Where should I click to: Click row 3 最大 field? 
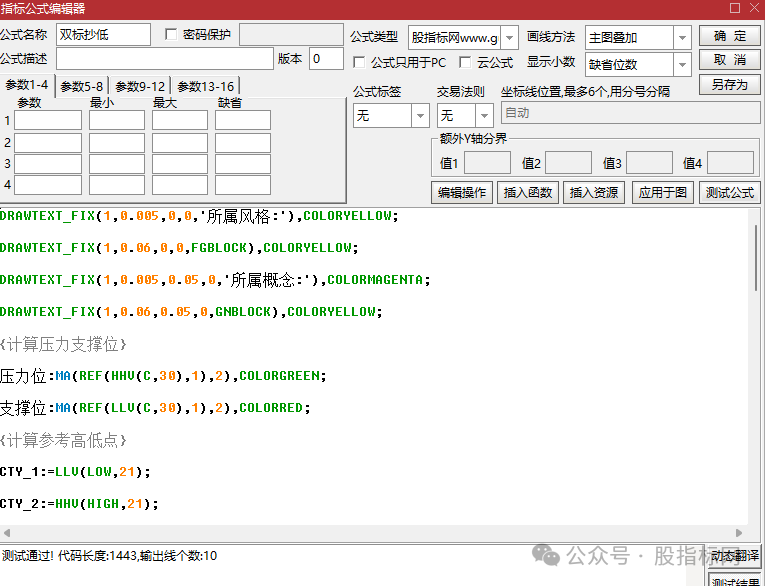(180, 164)
